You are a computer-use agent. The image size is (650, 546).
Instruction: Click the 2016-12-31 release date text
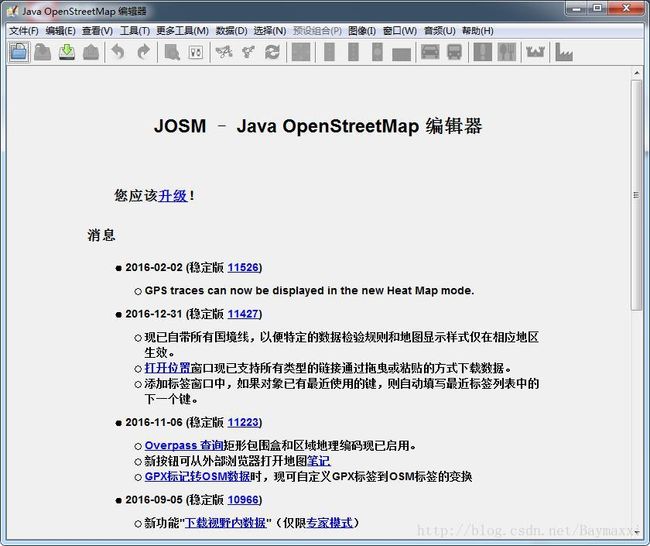[x=154, y=314]
